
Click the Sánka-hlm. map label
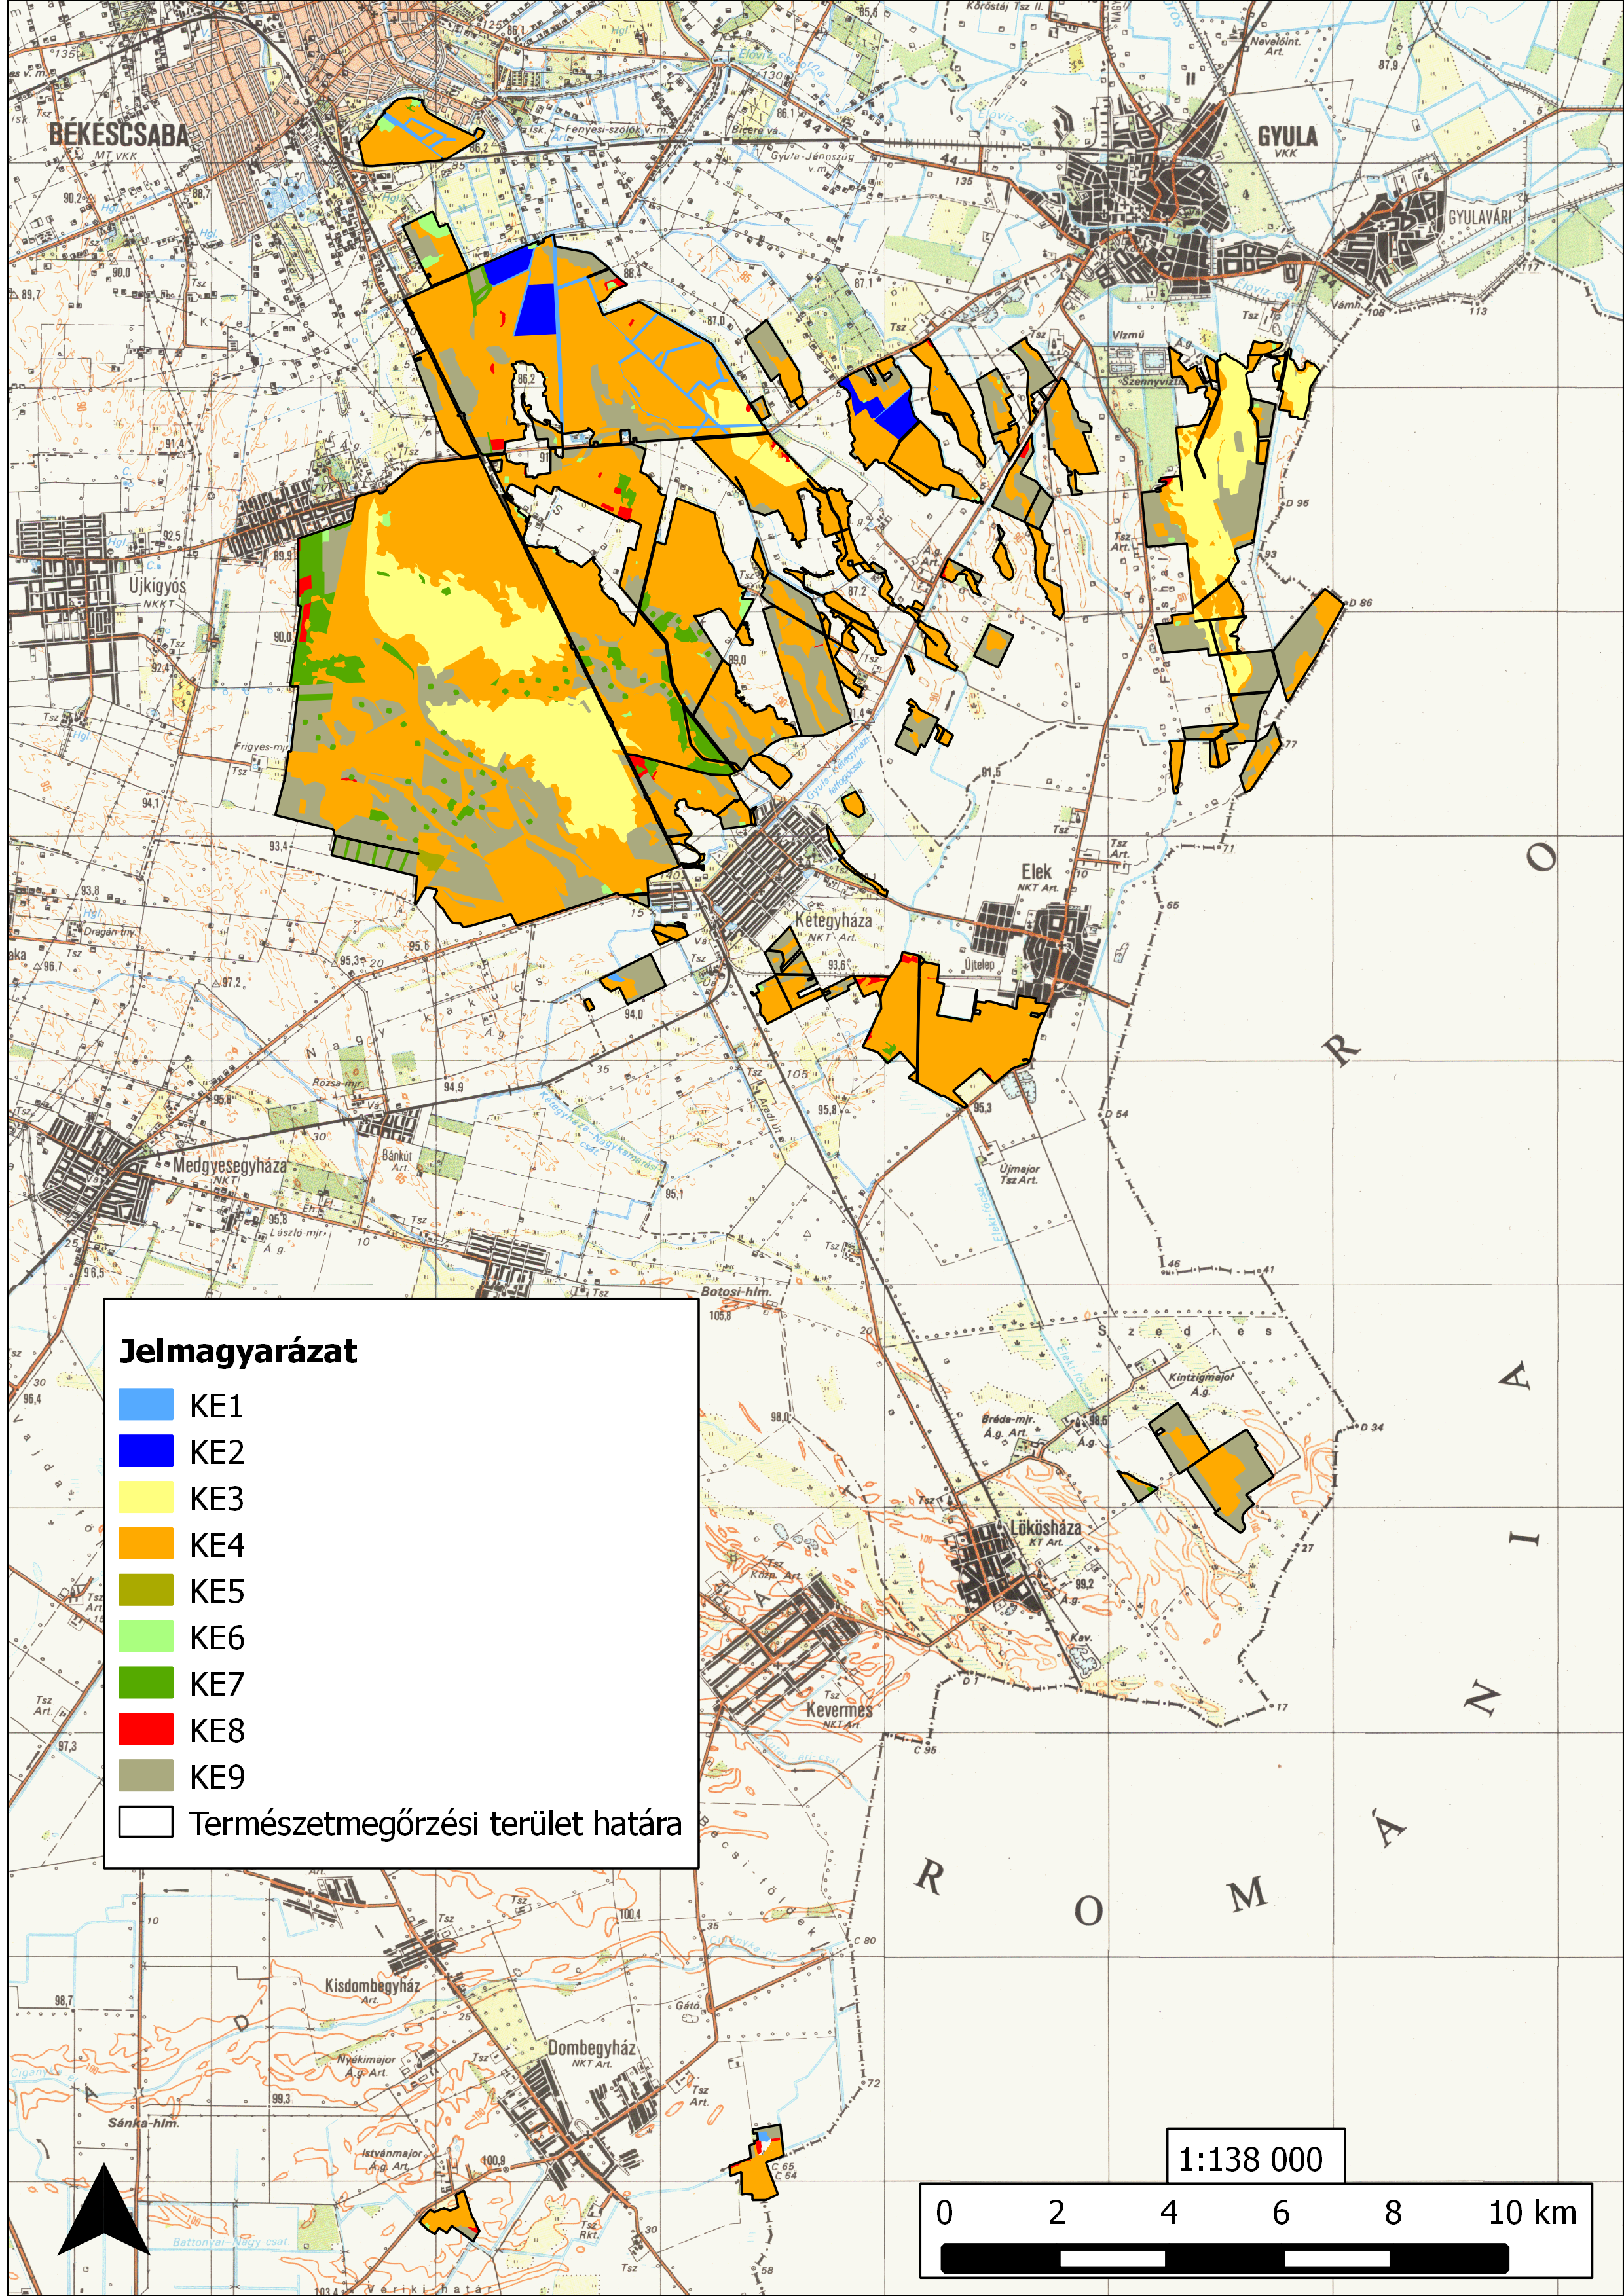(143, 2122)
